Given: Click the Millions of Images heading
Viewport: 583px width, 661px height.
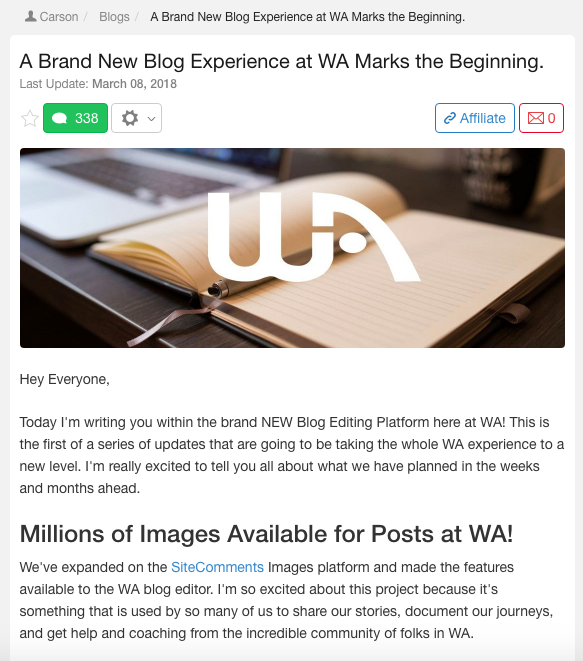Looking at the screenshot, I should point(266,534).
